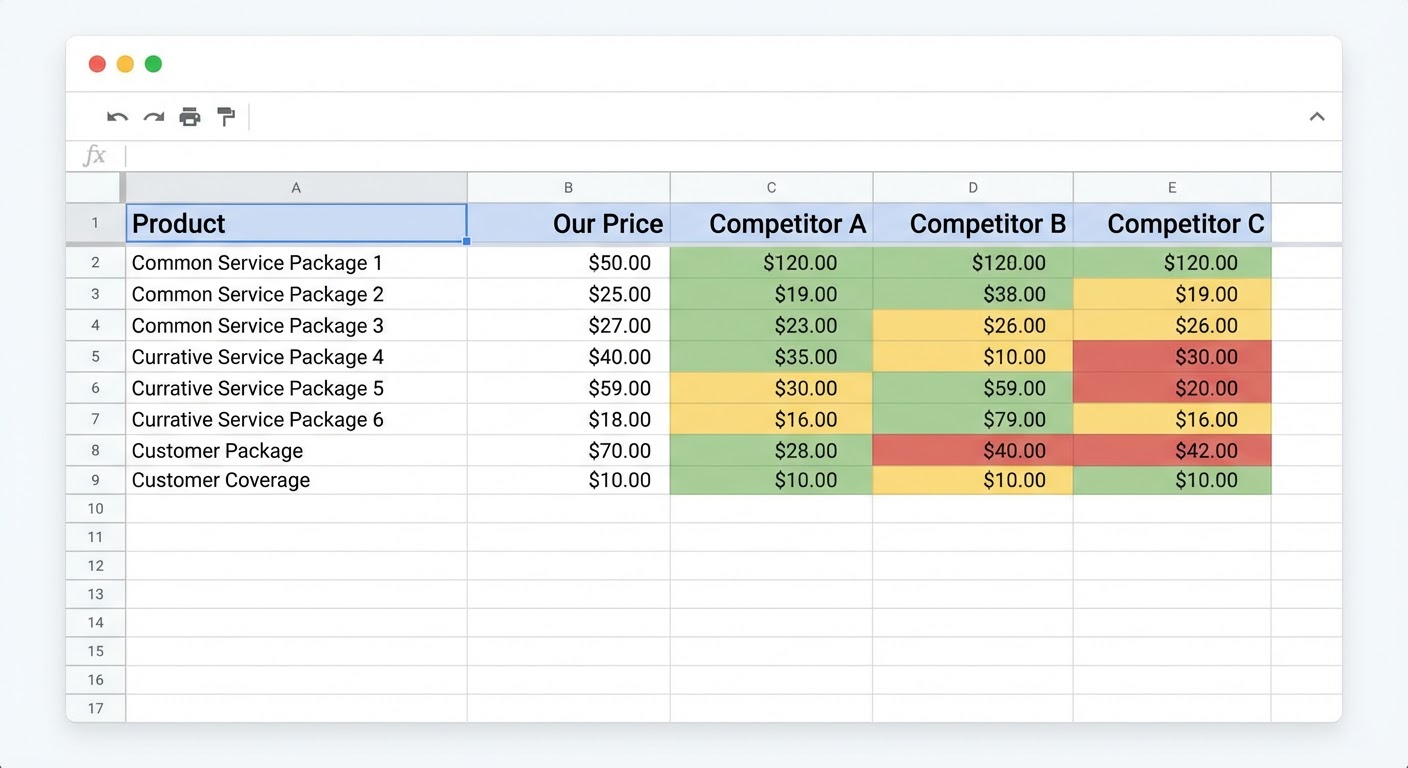This screenshot has height=768, width=1408.
Task: Click the fx formula icon
Action: (94, 155)
